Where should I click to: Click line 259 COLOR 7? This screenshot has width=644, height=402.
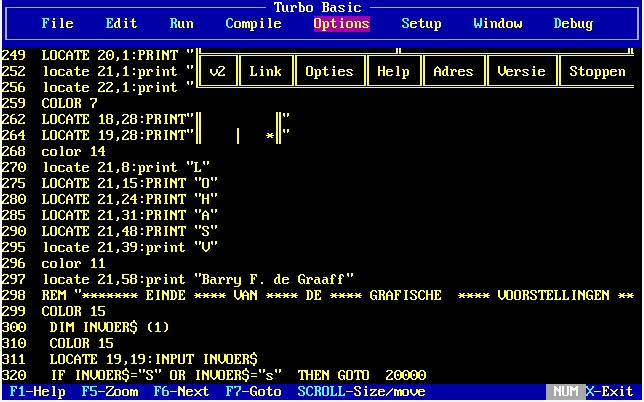point(49,103)
